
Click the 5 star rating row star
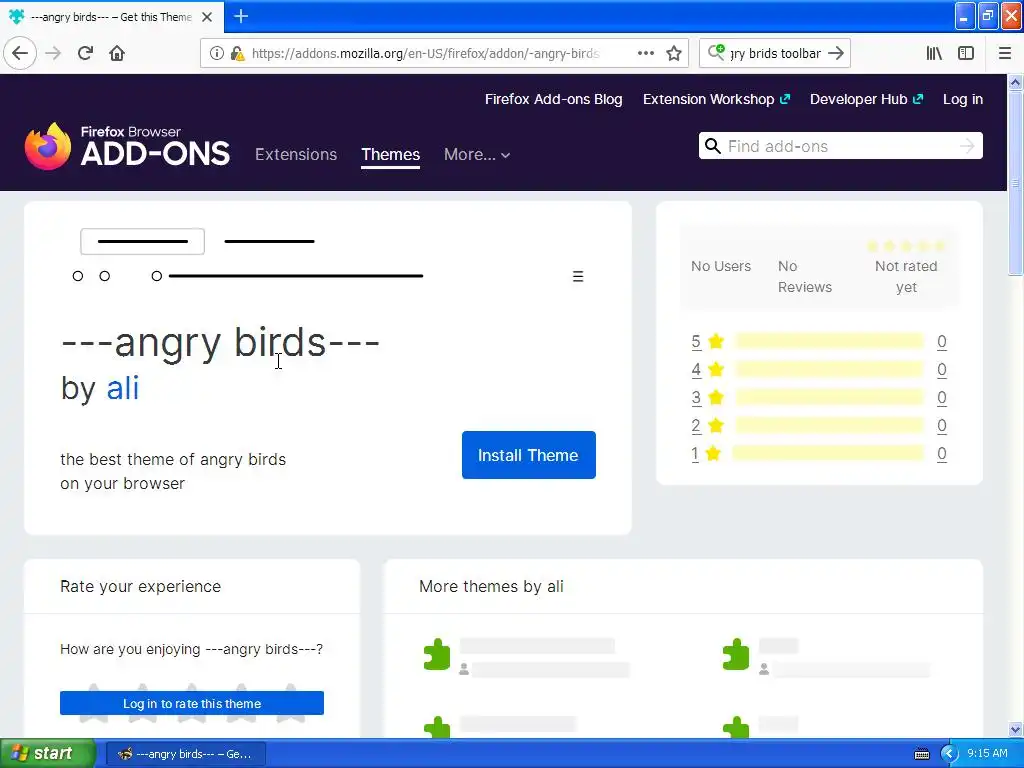[716, 341]
